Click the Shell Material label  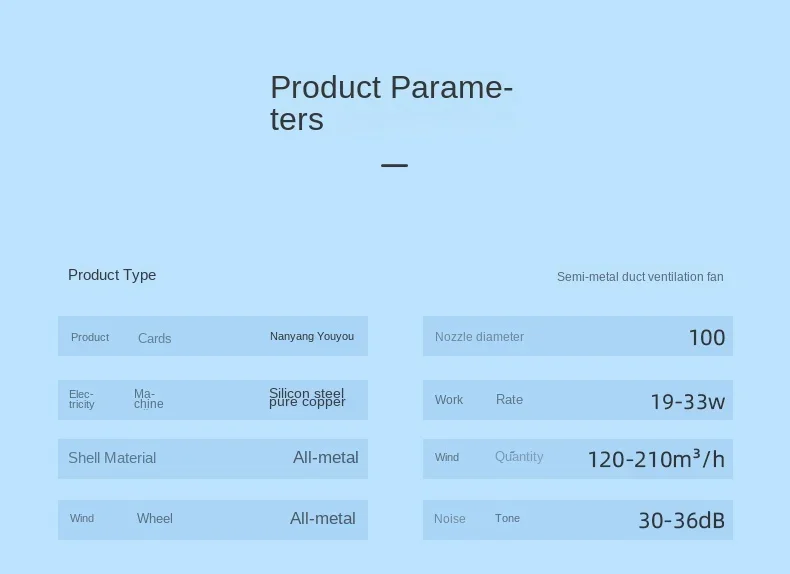click(x=112, y=458)
